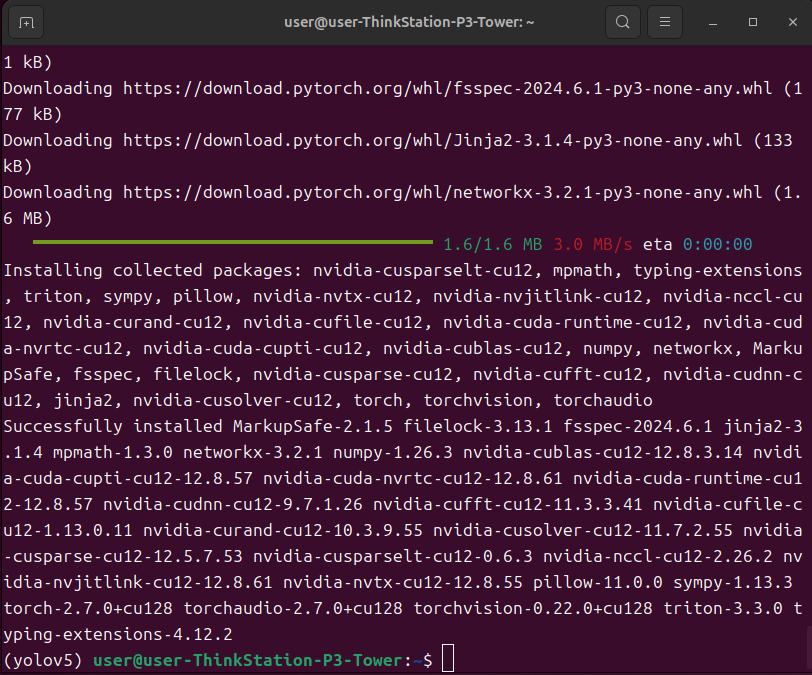
Task: Click the networkx-3.2.1 wheel download URL
Action: (442, 193)
